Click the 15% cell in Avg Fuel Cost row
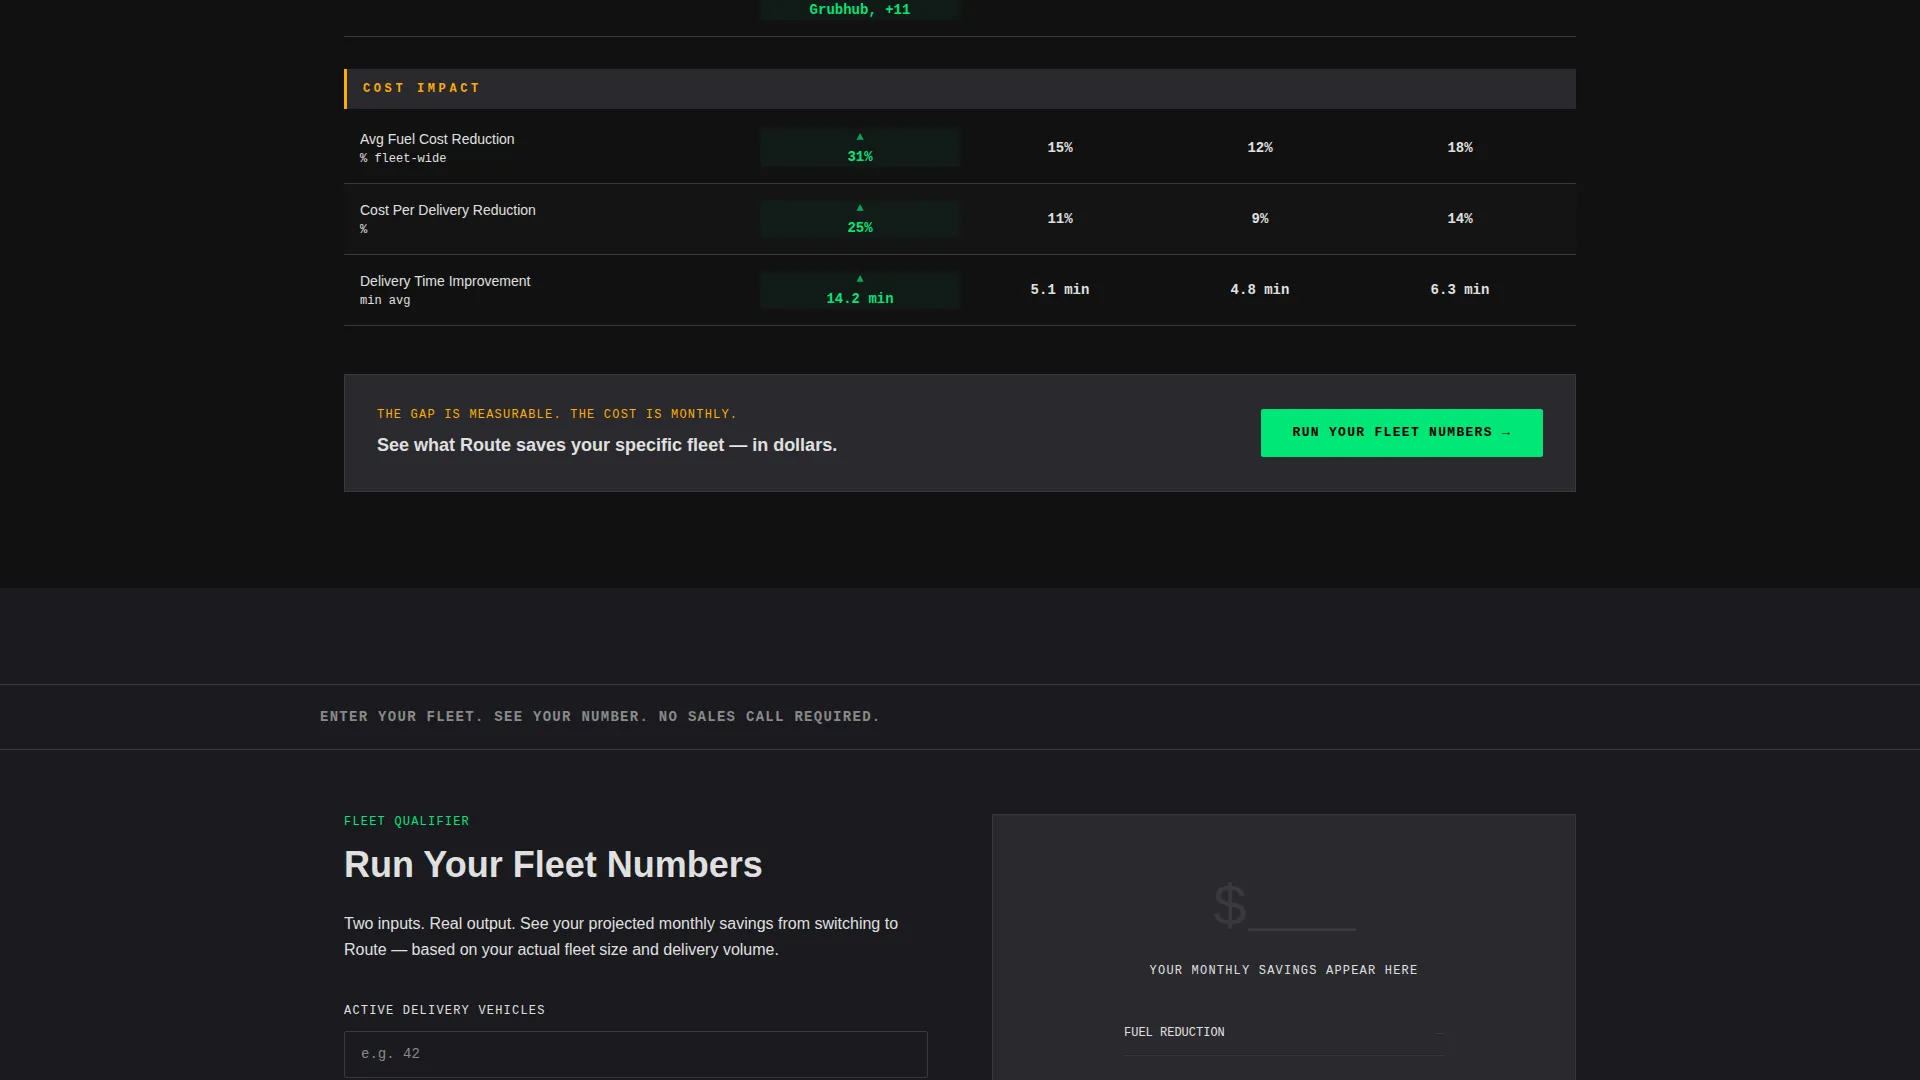 click(x=1060, y=148)
